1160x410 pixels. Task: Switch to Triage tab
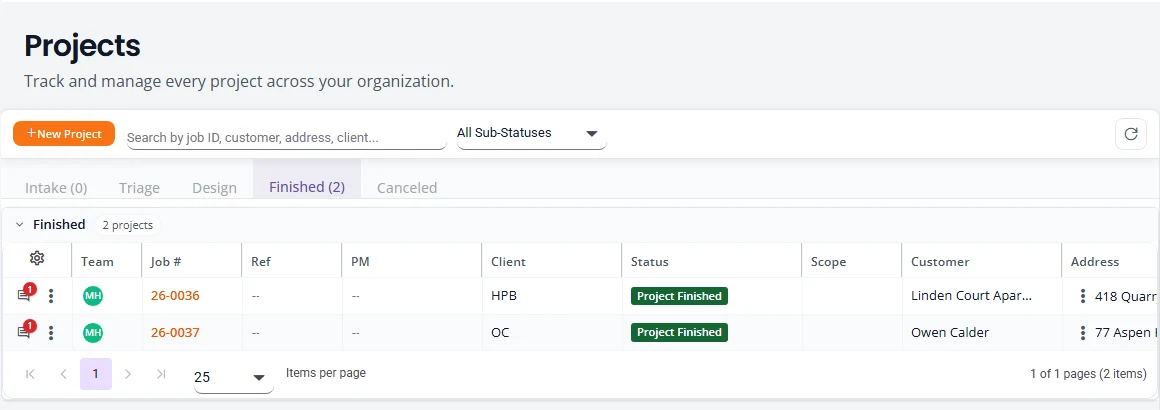[139, 187]
